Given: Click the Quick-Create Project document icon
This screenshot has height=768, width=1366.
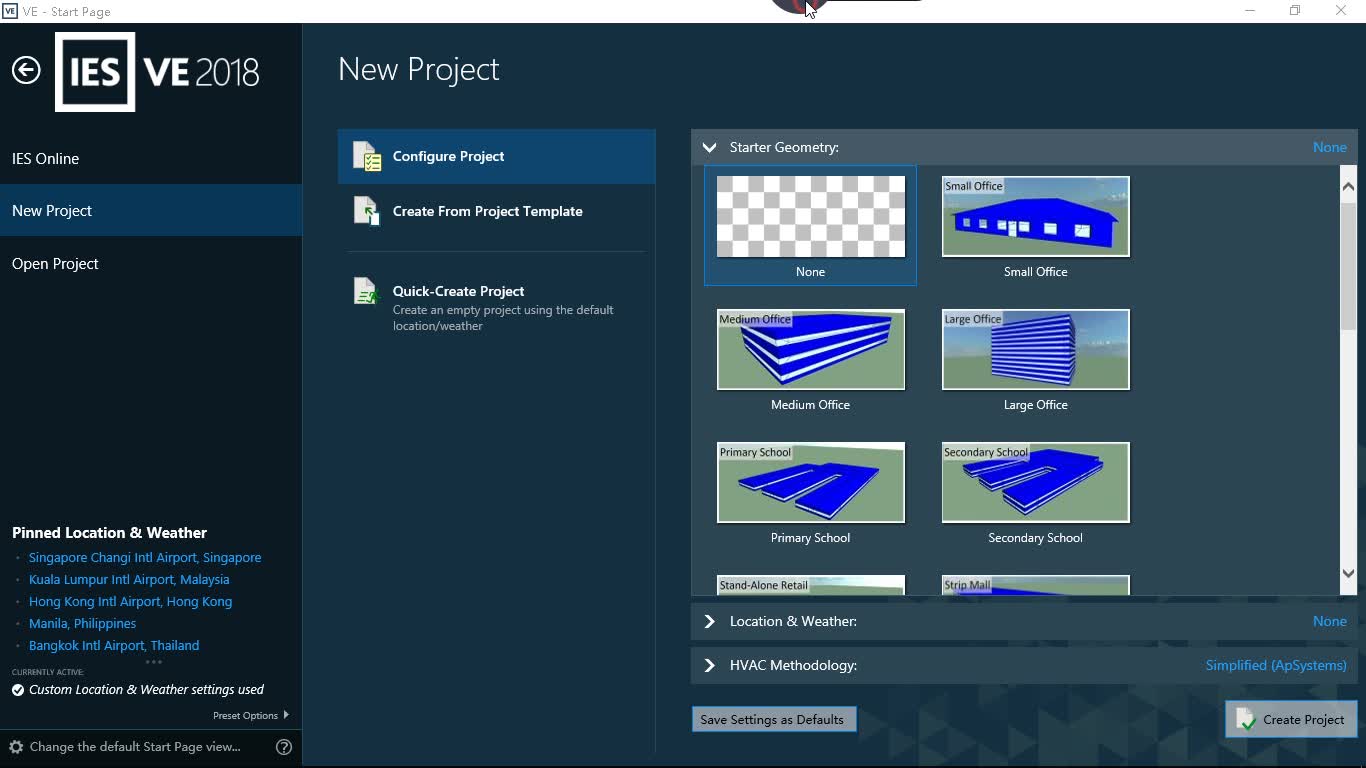Looking at the screenshot, I should pos(367,291).
